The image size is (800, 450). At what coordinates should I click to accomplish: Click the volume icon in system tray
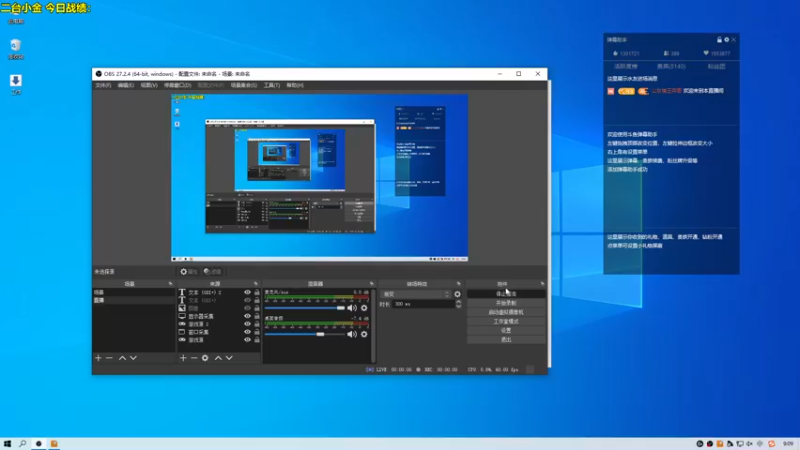pyautogui.click(x=749, y=444)
